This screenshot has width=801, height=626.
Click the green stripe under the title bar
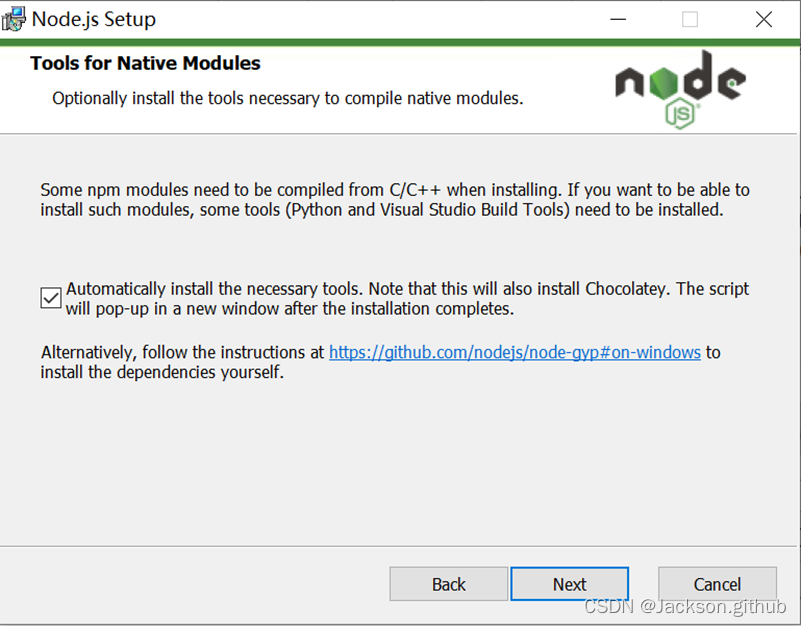pyautogui.click(x=400, y=42)
